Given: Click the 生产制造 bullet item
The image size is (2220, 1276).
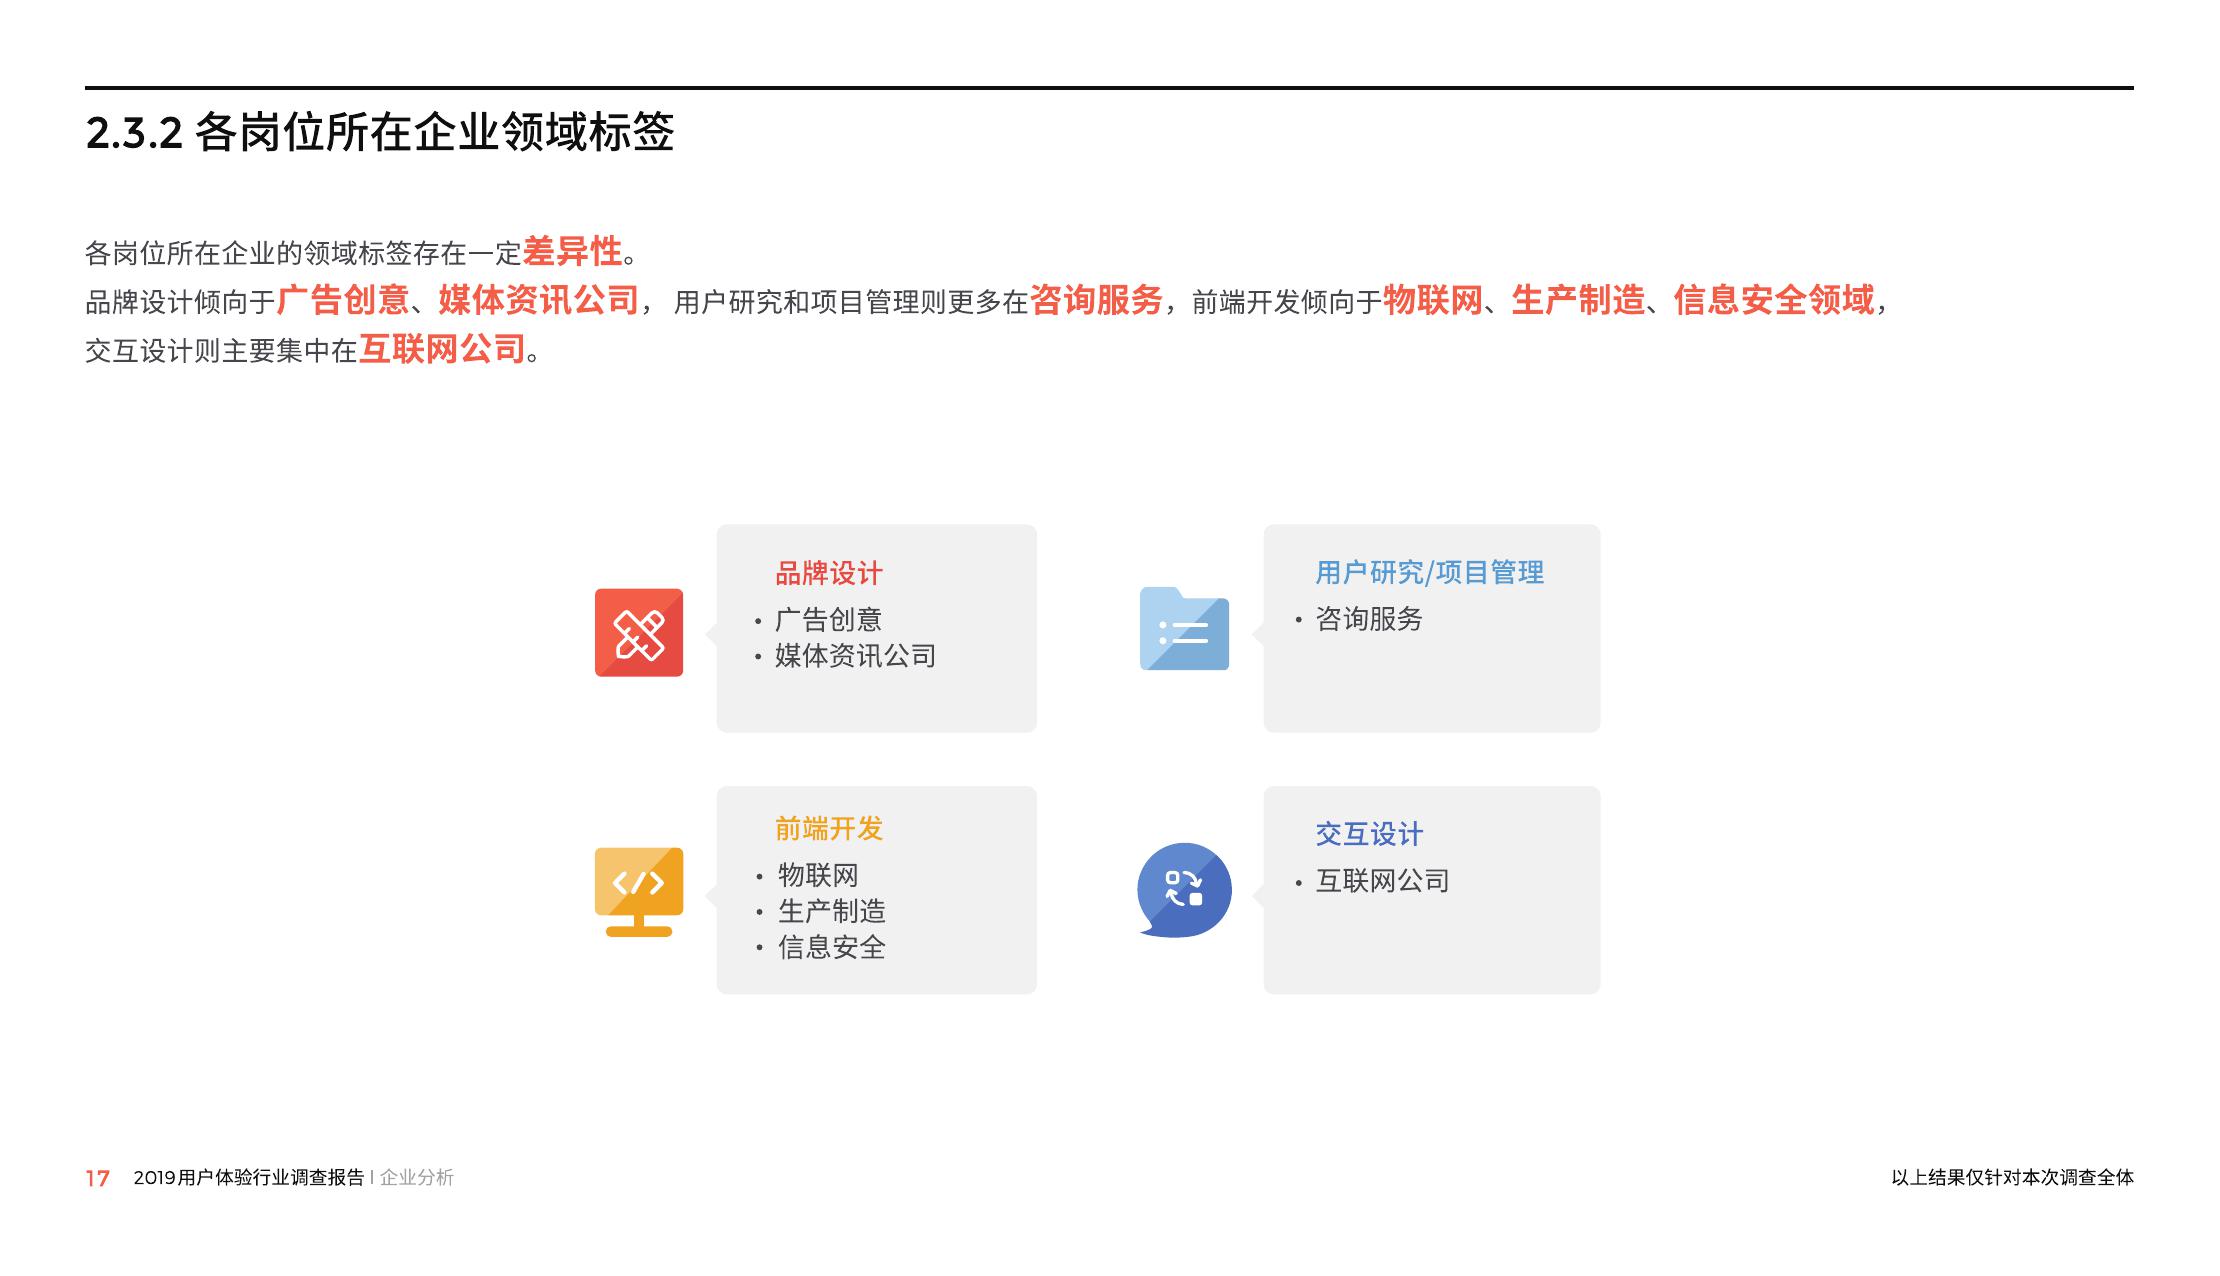Looking at the screenshot, I should pos(831,911).
